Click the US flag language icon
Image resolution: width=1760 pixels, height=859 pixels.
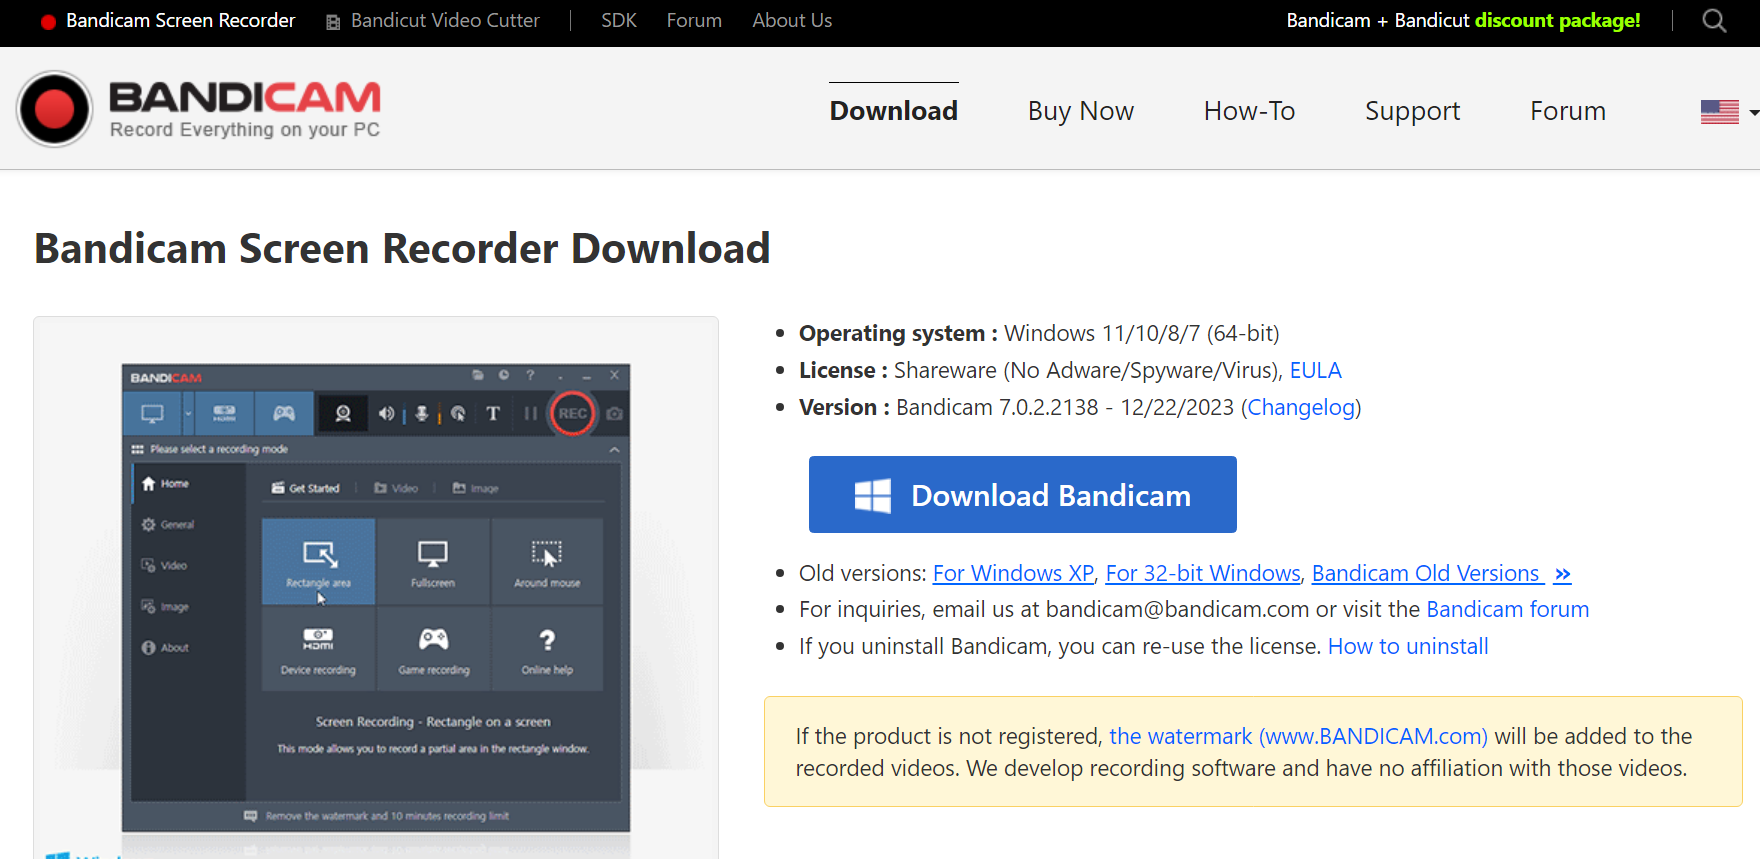1719,111
